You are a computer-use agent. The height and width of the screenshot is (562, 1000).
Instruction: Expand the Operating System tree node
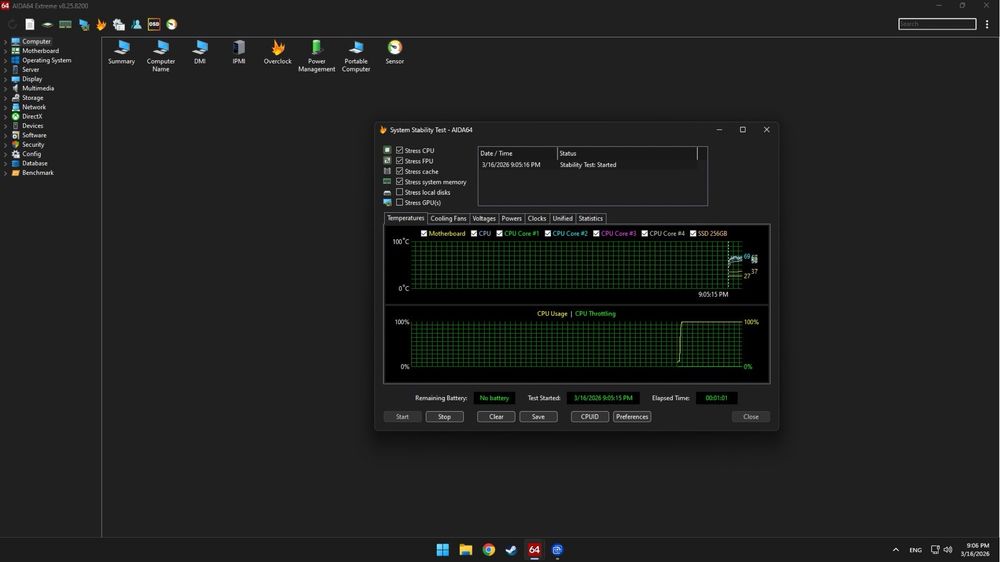click(x=6, y=61)
